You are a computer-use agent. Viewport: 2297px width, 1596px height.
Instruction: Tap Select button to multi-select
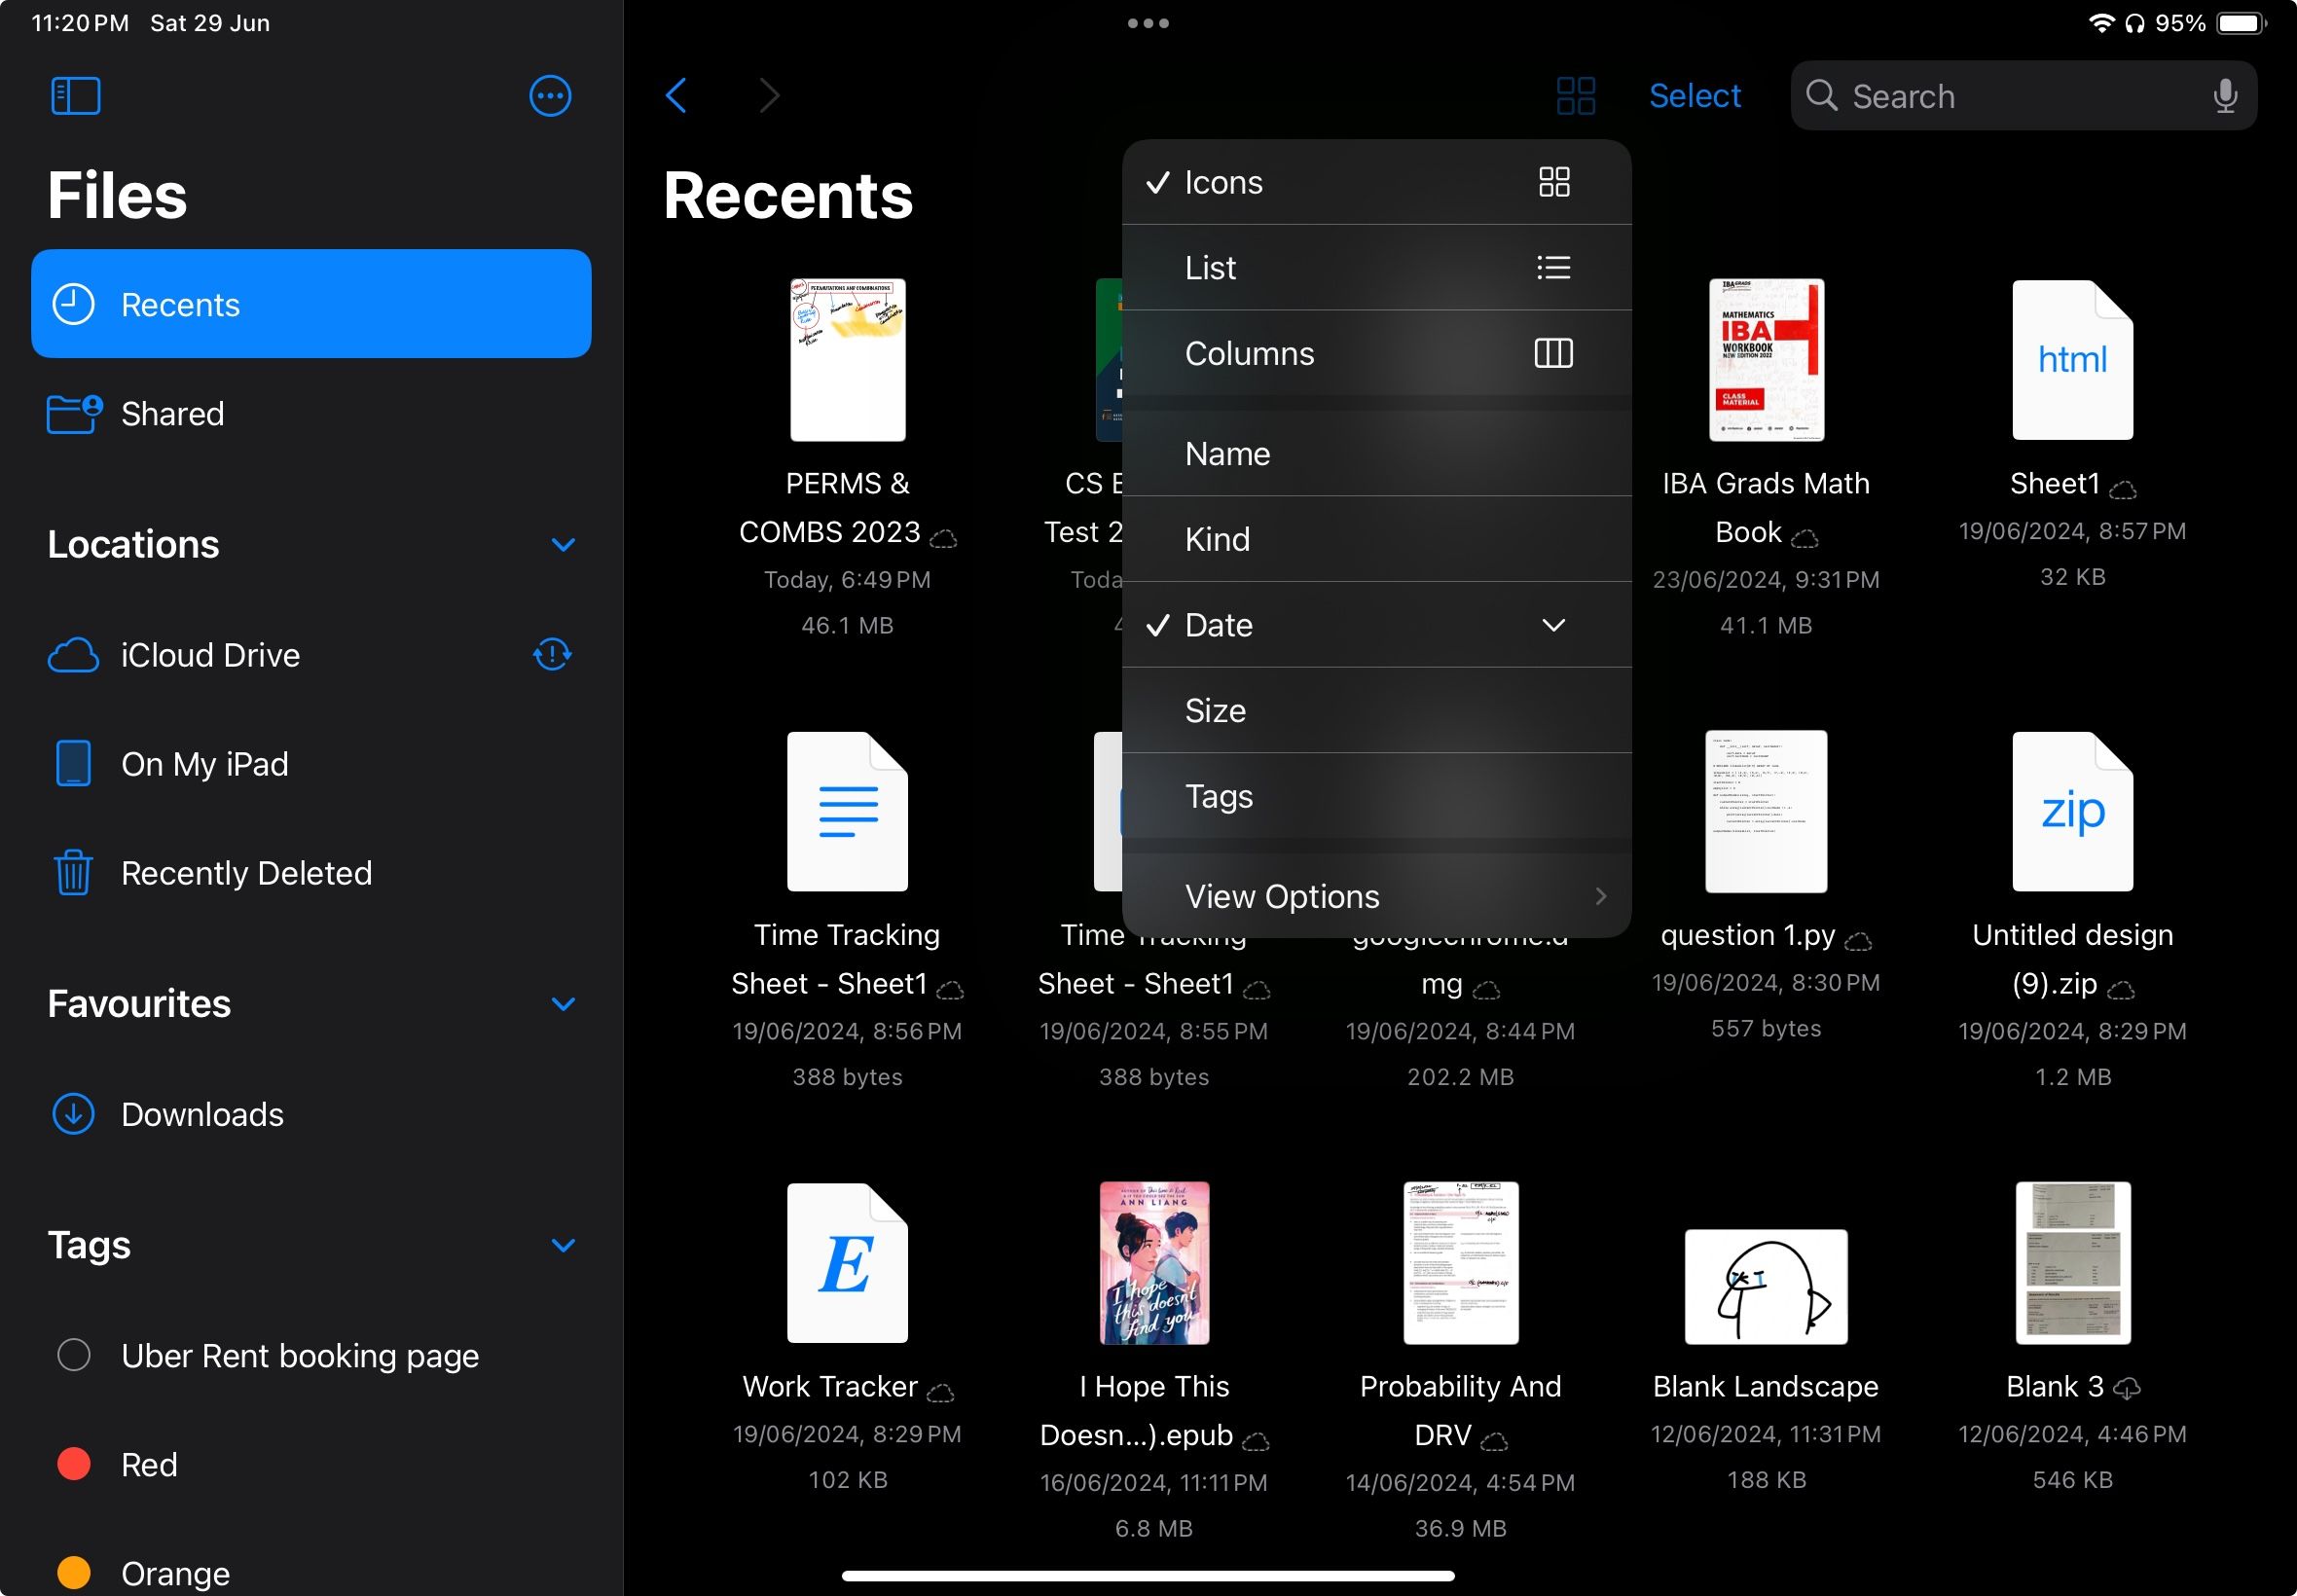click(x=1695, y=94)
